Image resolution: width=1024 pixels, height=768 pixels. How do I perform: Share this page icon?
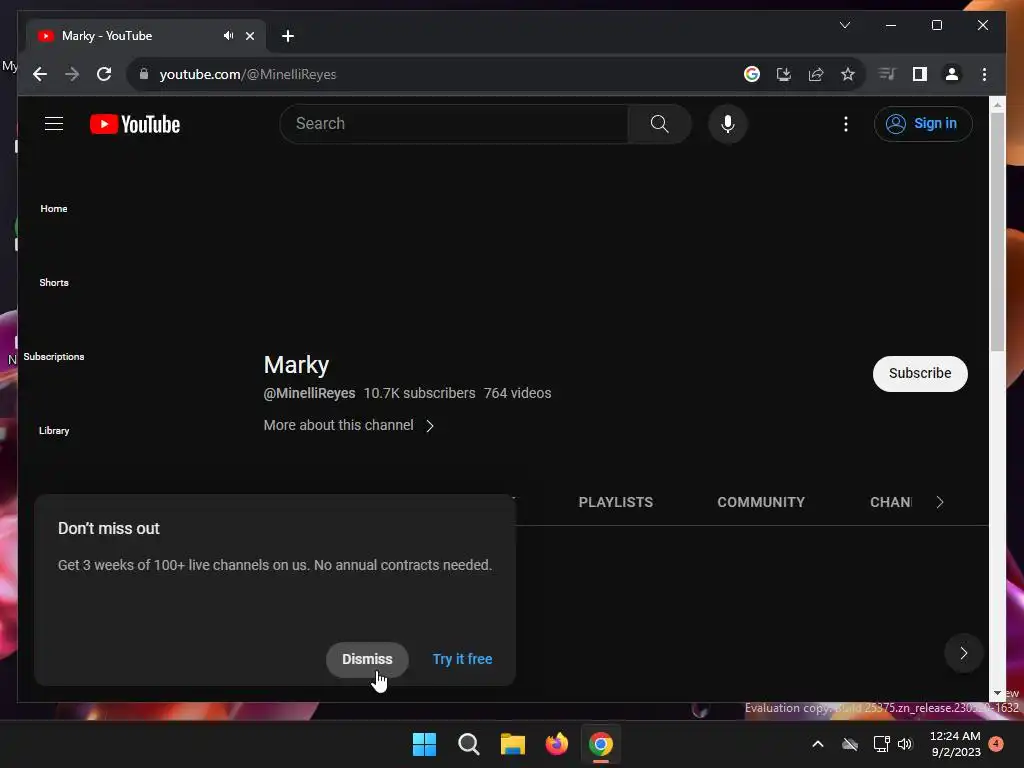click(816, 74)
